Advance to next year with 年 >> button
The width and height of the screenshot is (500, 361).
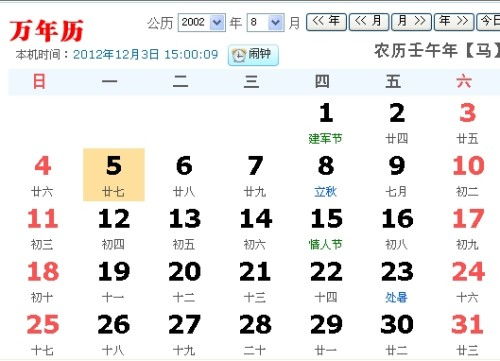click(454, 22)
